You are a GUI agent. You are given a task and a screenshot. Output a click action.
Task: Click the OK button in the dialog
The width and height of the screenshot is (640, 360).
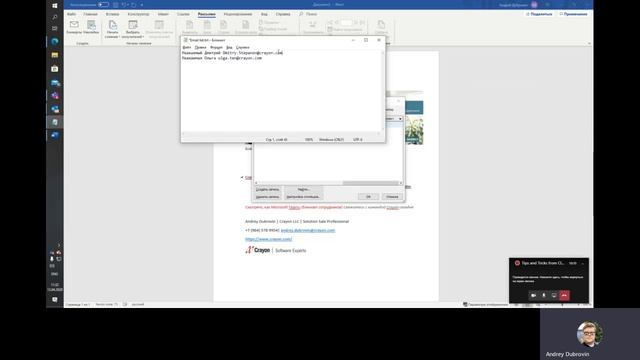368,197
